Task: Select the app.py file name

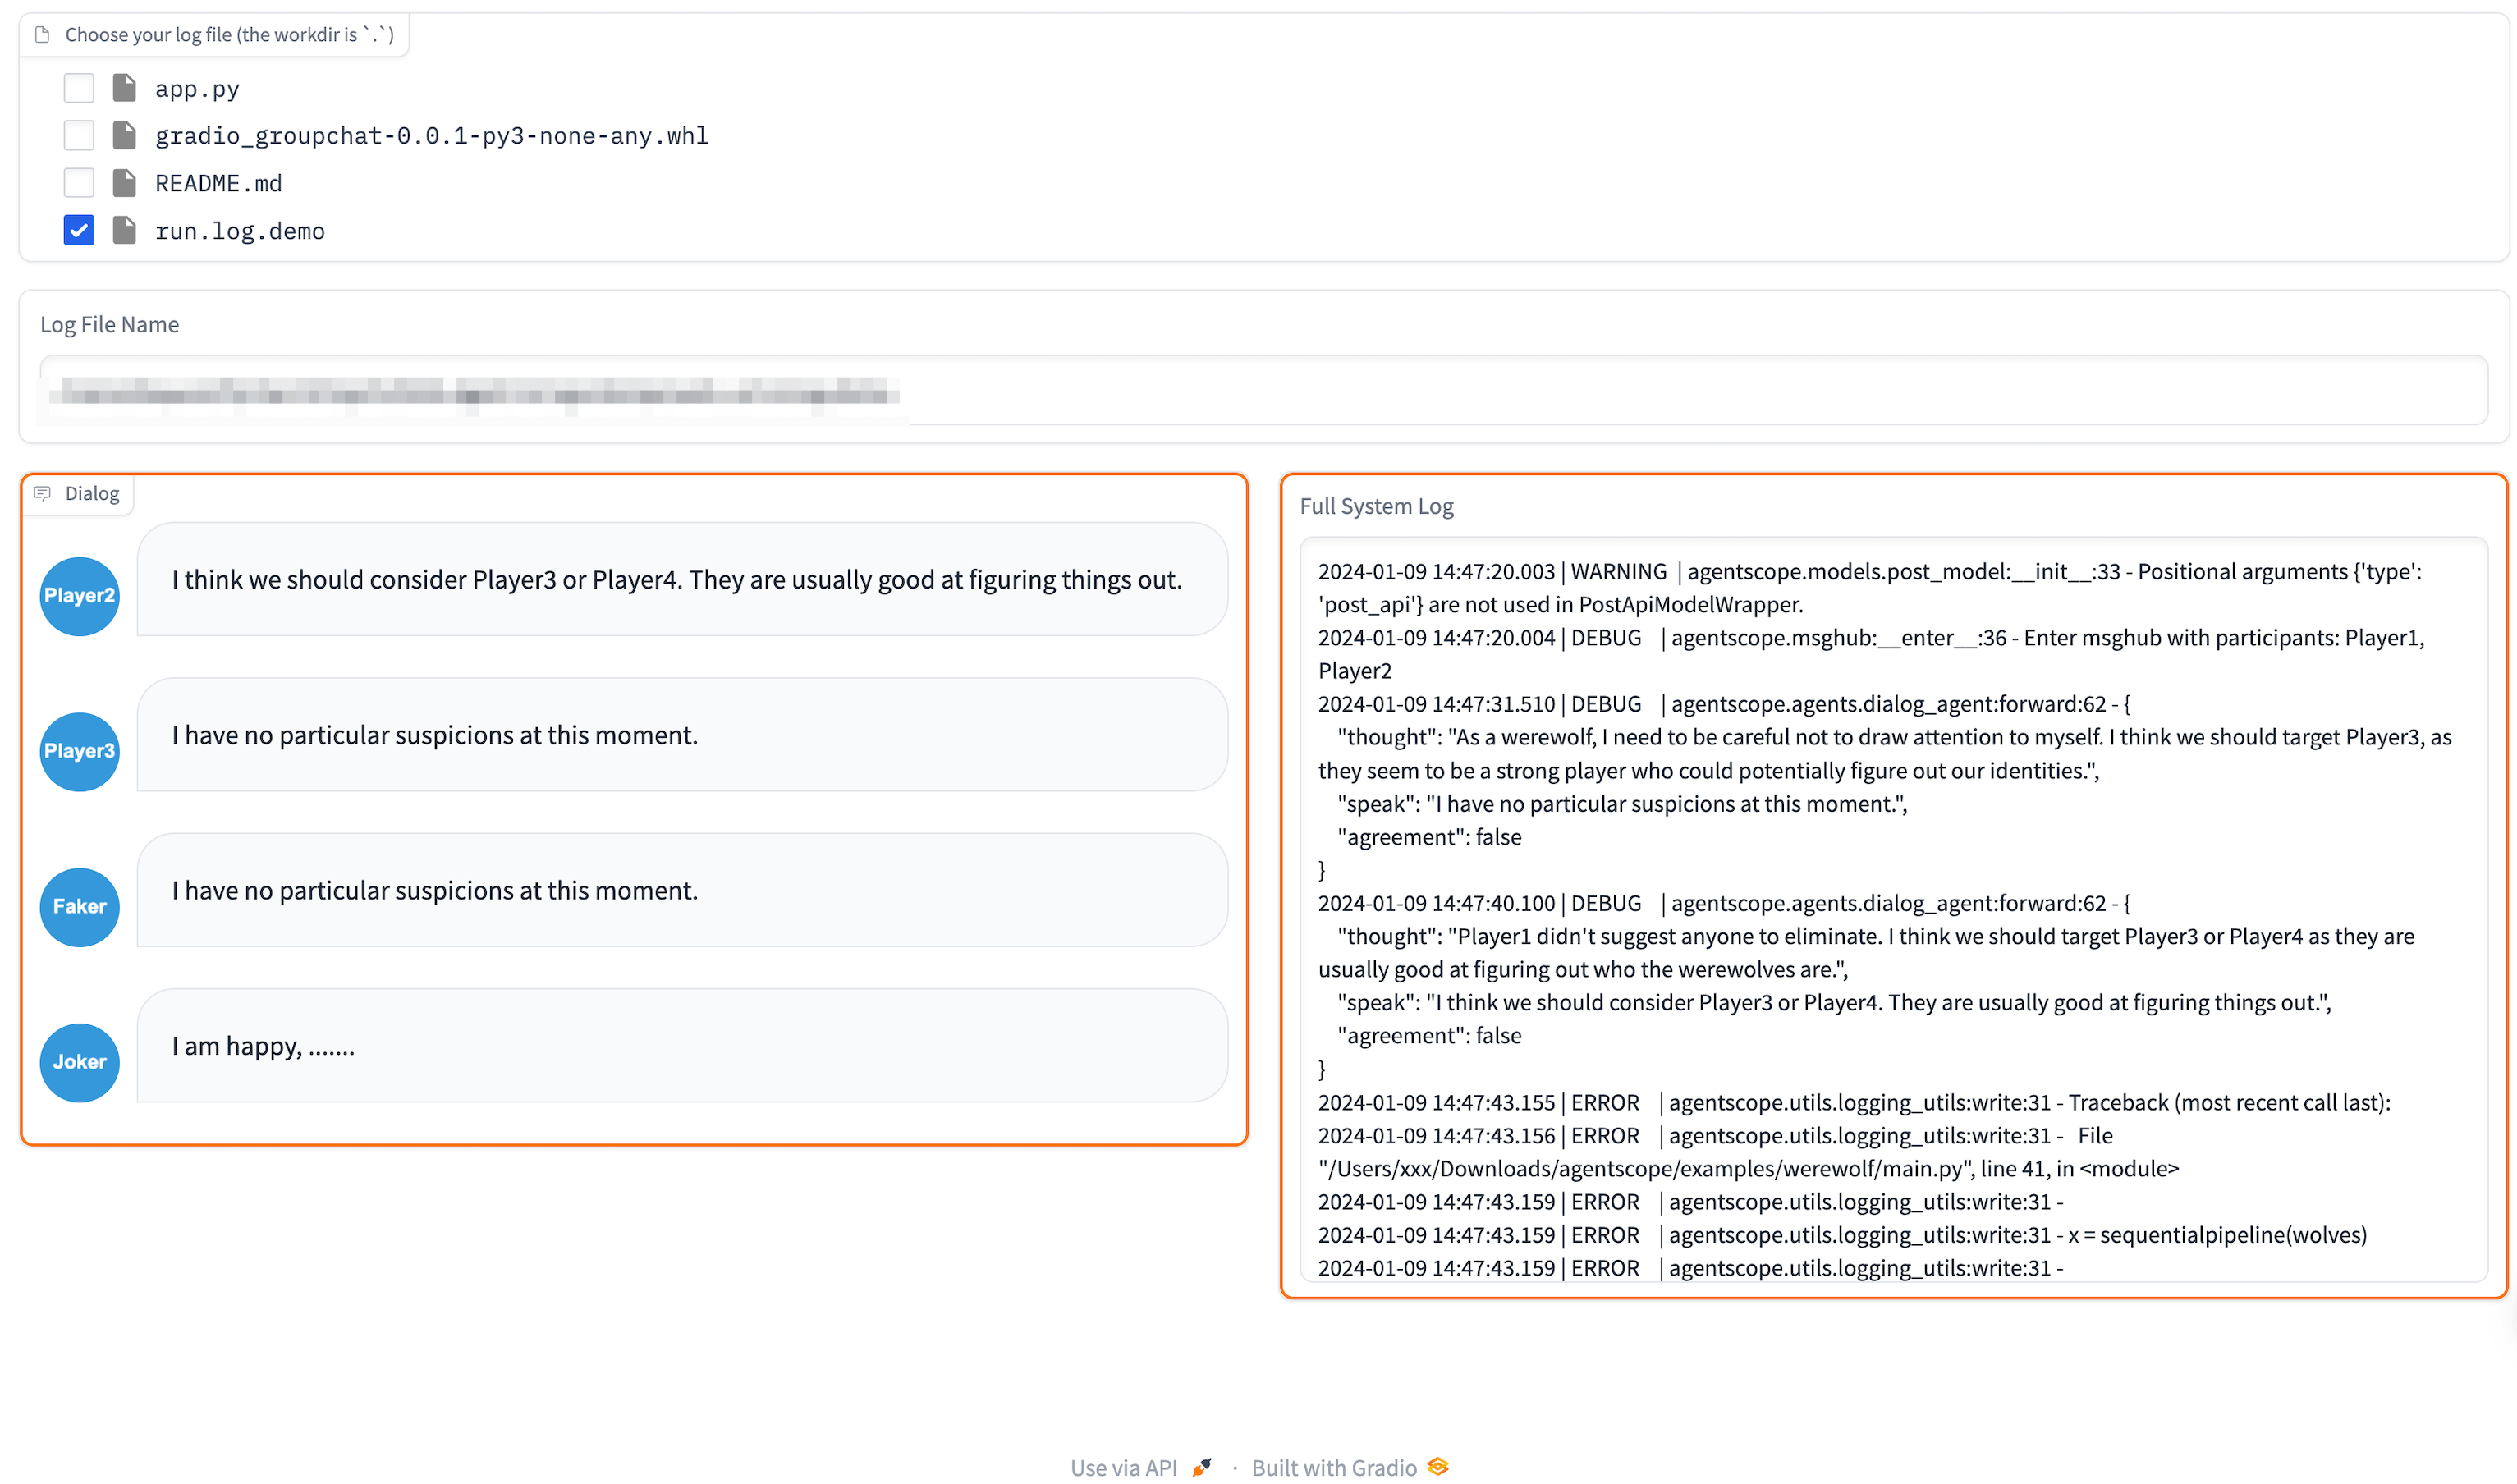Action: [197, 89]
